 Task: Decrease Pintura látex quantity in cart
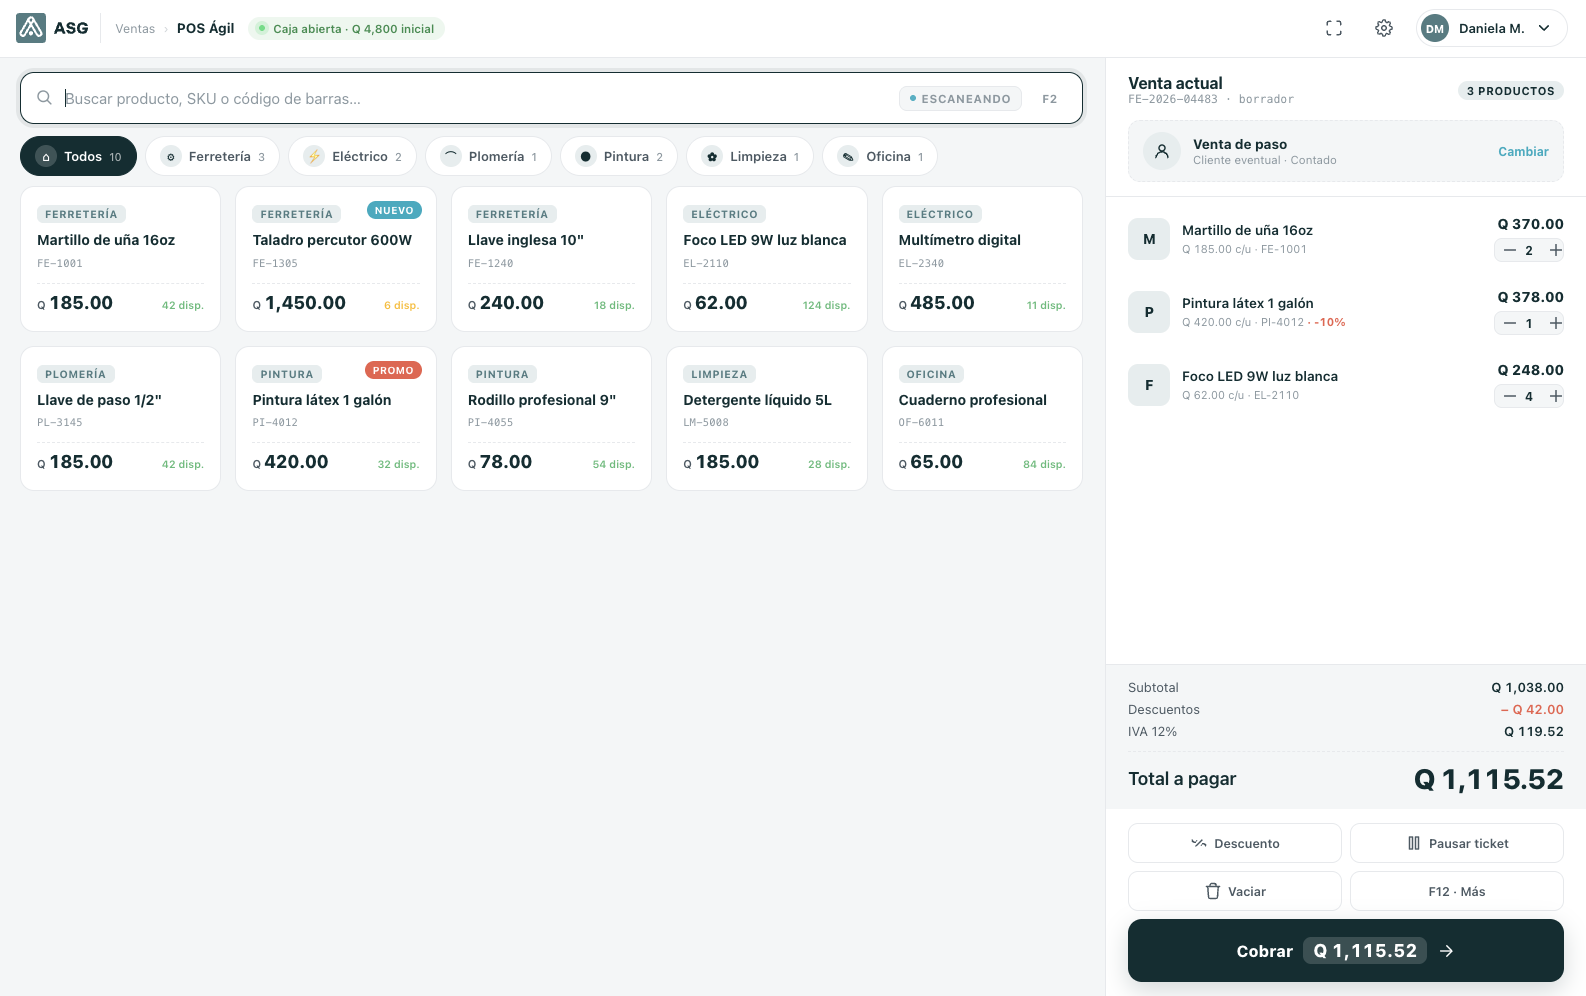click(x=1510, y=323)
